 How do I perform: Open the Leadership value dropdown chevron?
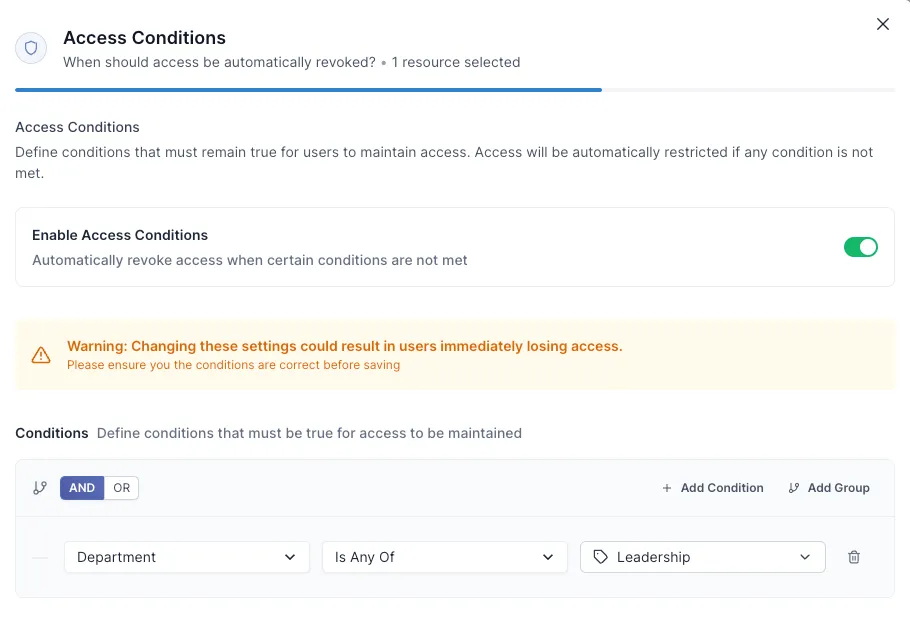(x=805, y=557)
